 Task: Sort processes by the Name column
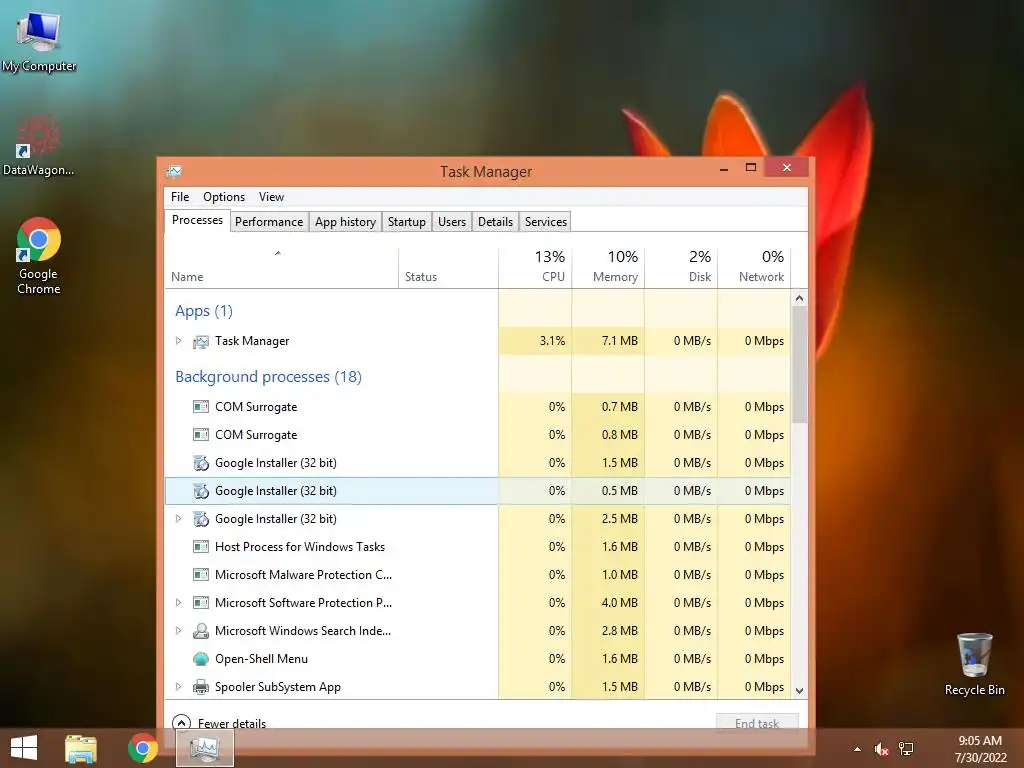point(281,268)
